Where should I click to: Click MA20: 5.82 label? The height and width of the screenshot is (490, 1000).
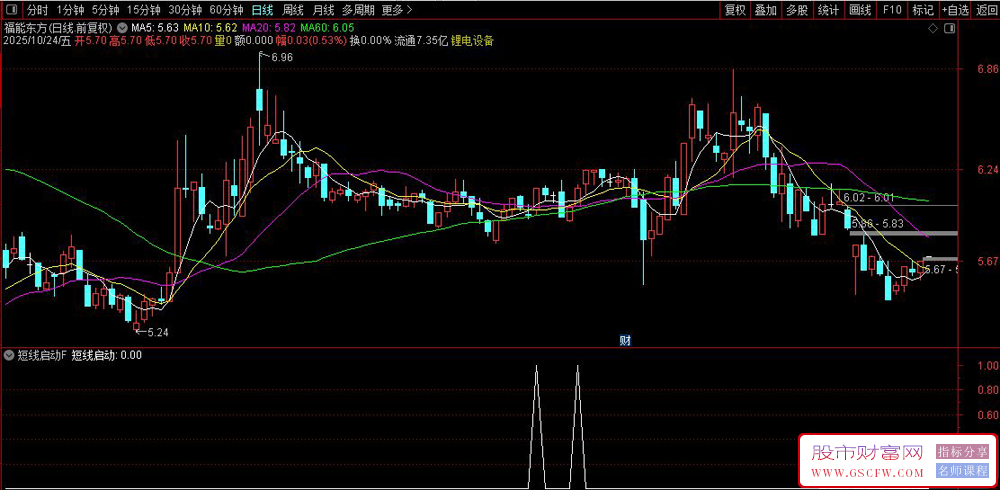pyautogui.click(x=269, y=28)
